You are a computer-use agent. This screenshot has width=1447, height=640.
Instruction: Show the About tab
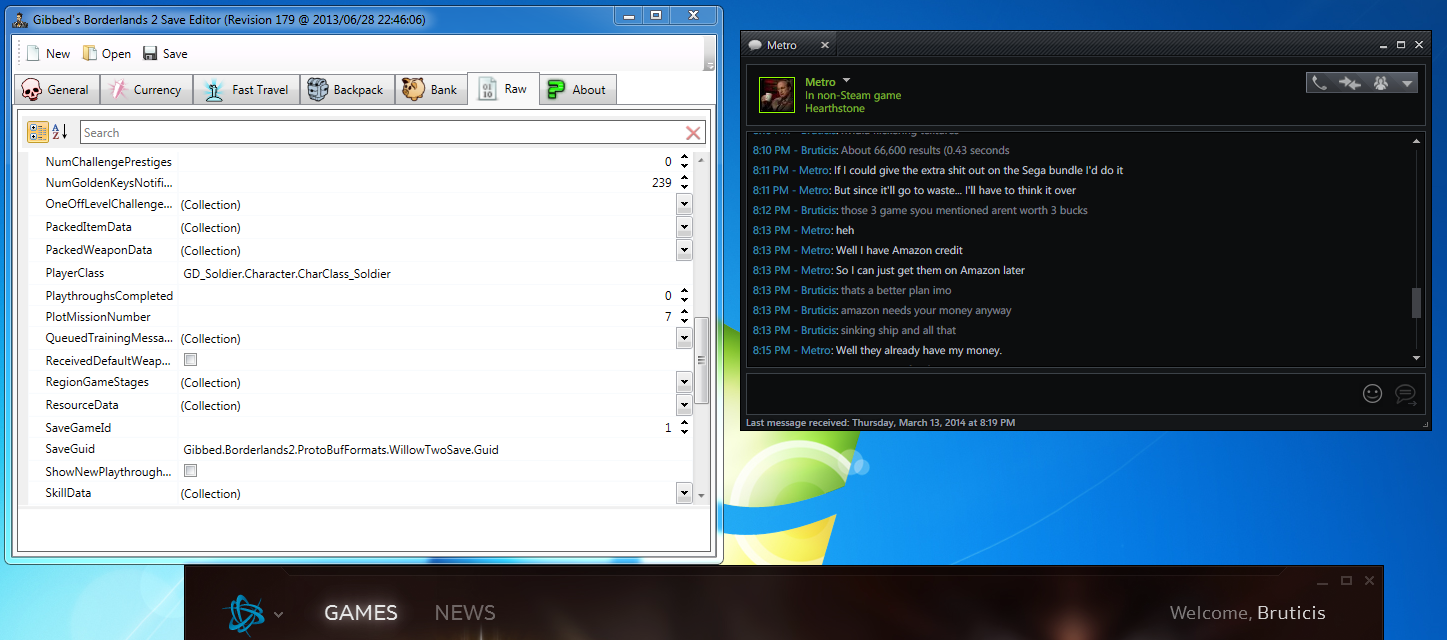pyautogui.click(x=578, y=89)
